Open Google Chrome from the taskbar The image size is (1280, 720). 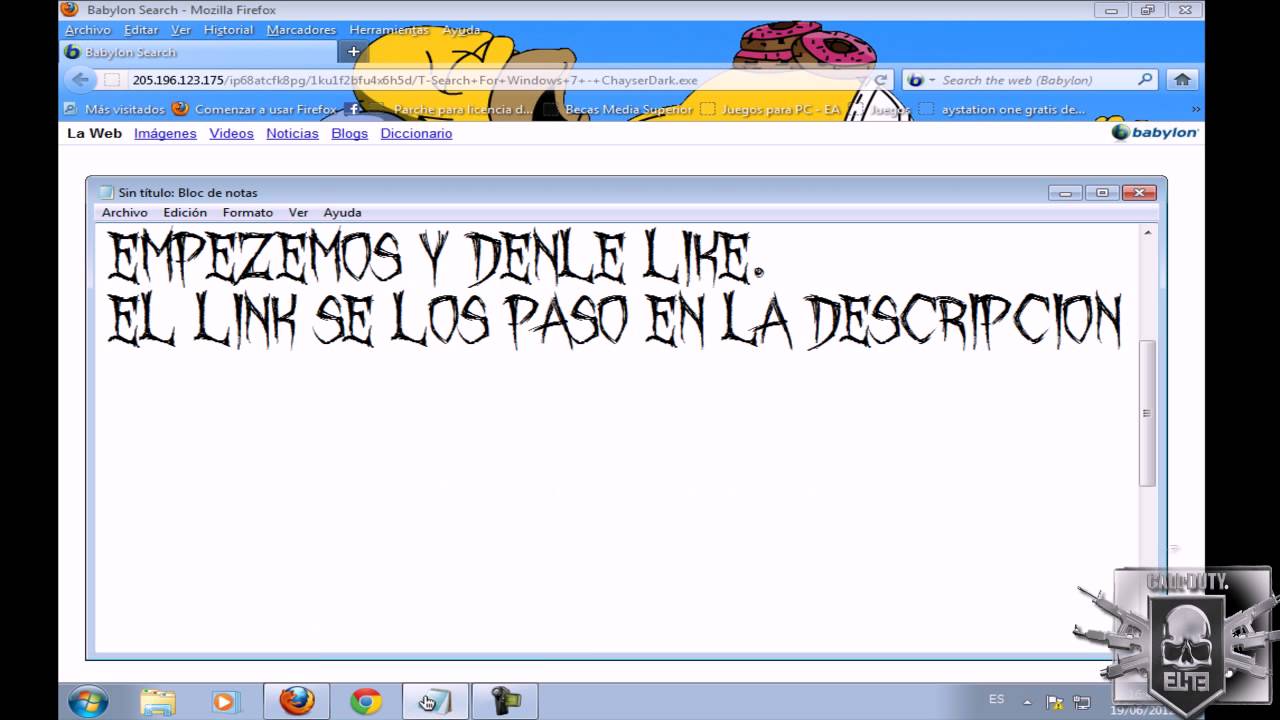coord(366,702)
